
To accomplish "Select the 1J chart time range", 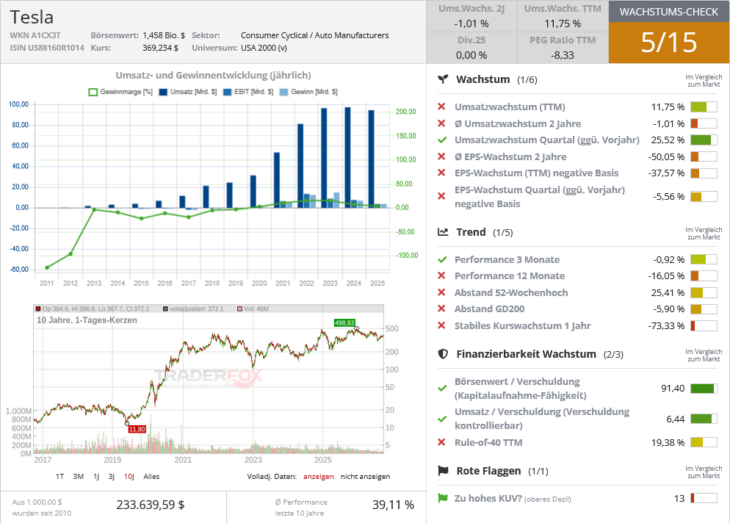I will click(96, 476).
